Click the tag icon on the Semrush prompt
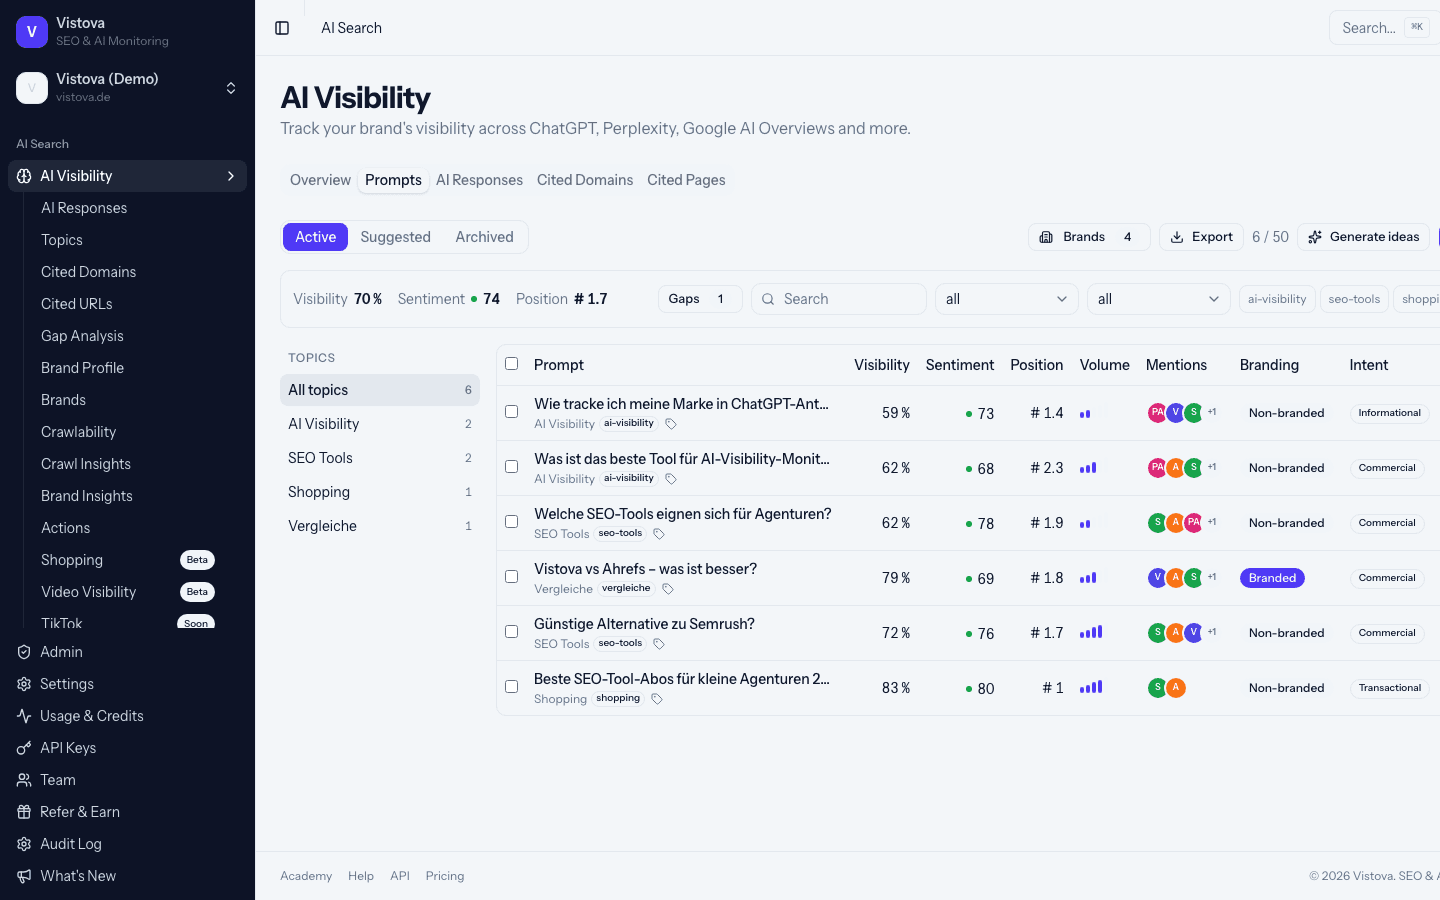The image size is (1440, 900). click(x=659, y=644)
